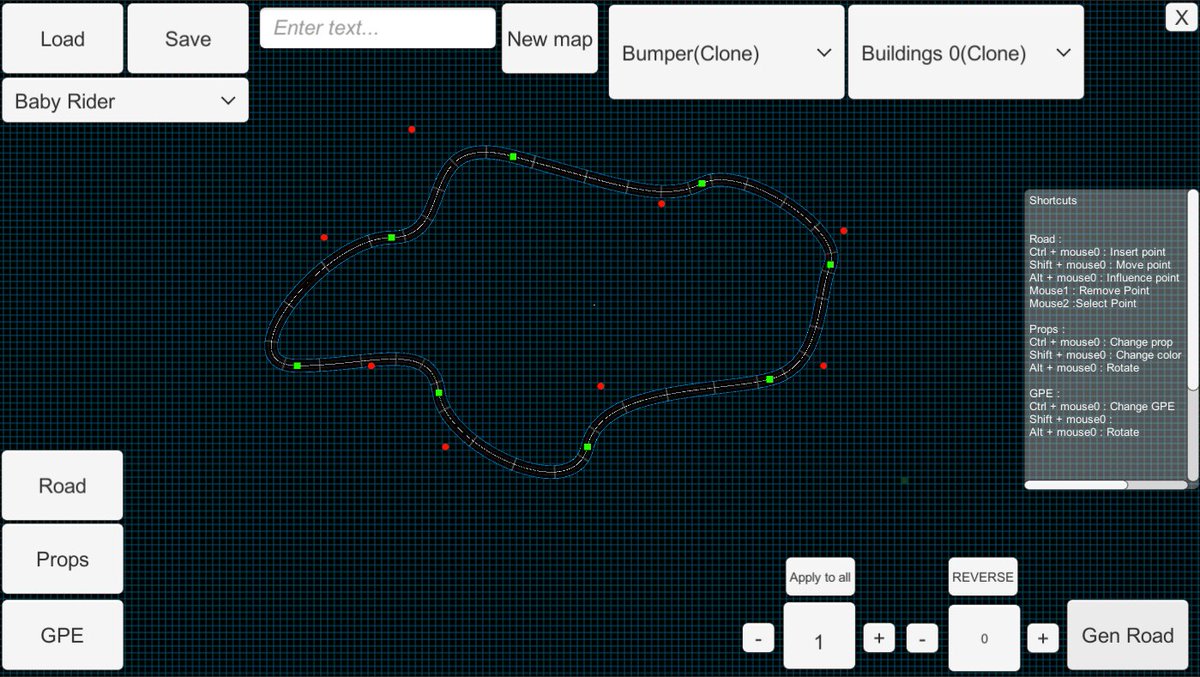This screenshot has width=1200, height=677.
Task: Select the red influence point below the Save button
Action: click(324, 237)
